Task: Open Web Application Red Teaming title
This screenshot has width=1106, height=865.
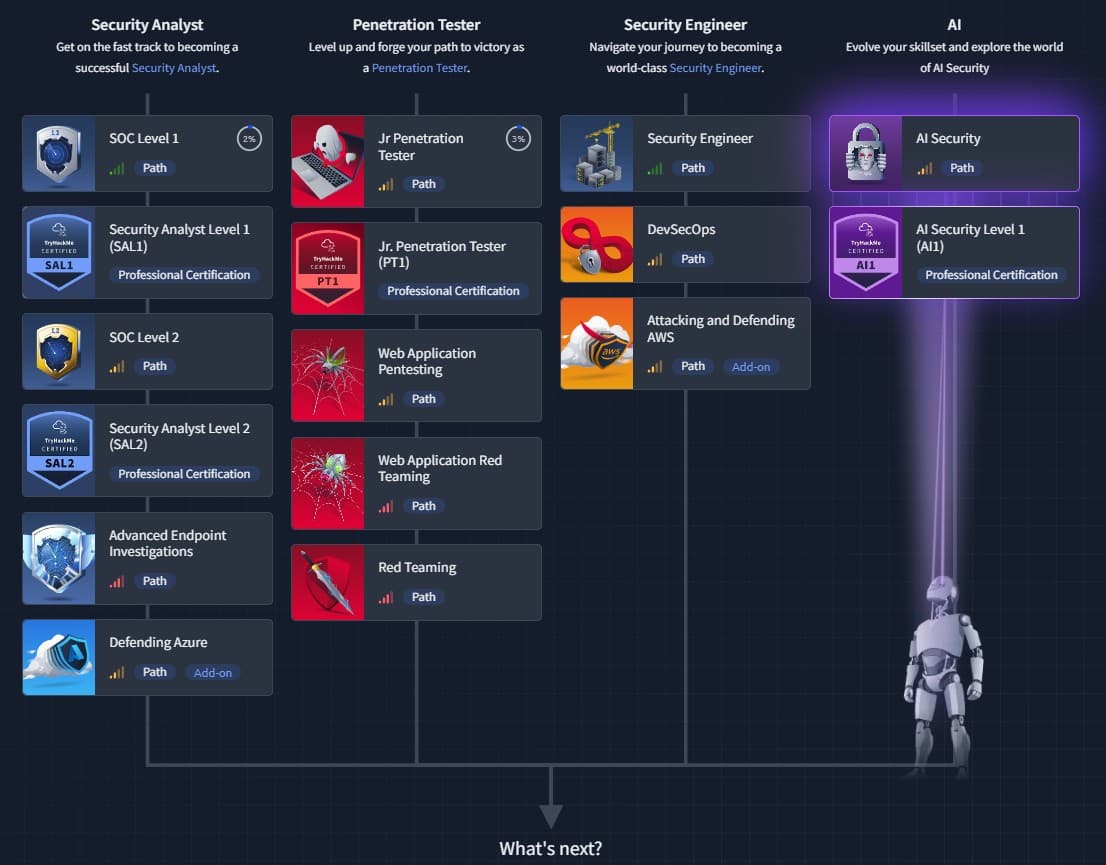Action: 440,468
